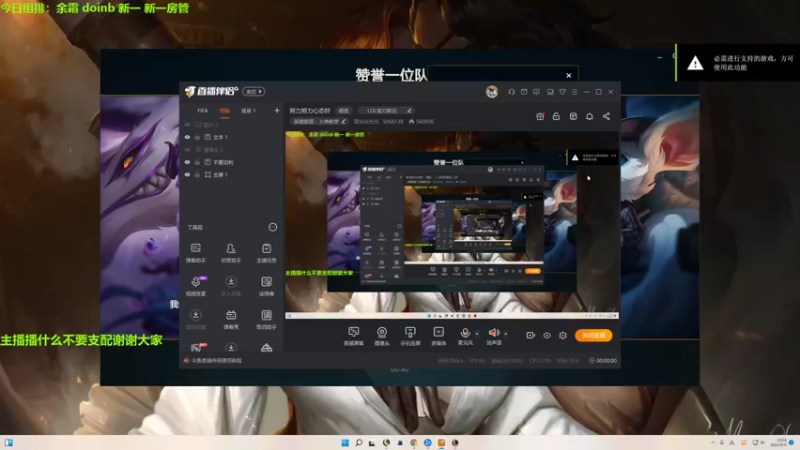Open settings gear next to the orange button

563,335
